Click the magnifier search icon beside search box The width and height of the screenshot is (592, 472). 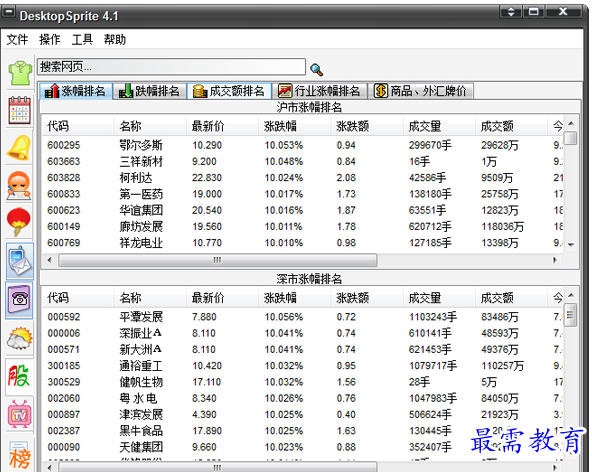(316, 69)
